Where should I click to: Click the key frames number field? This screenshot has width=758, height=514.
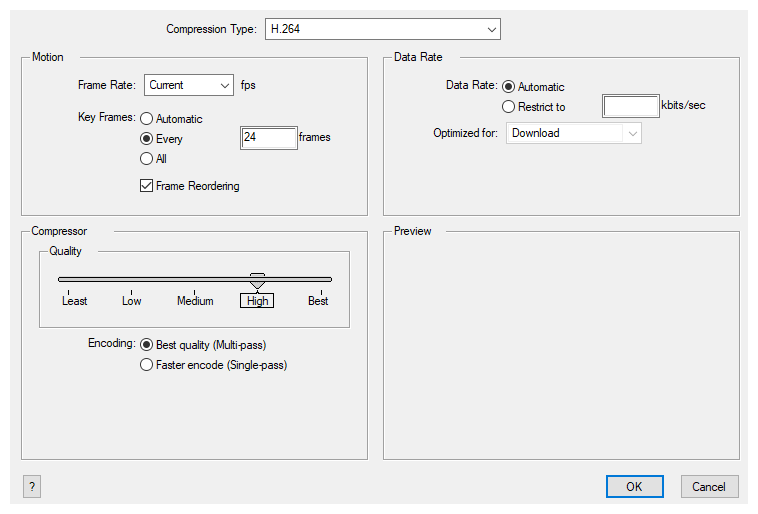pyautogui.click(x=269, y=138)
